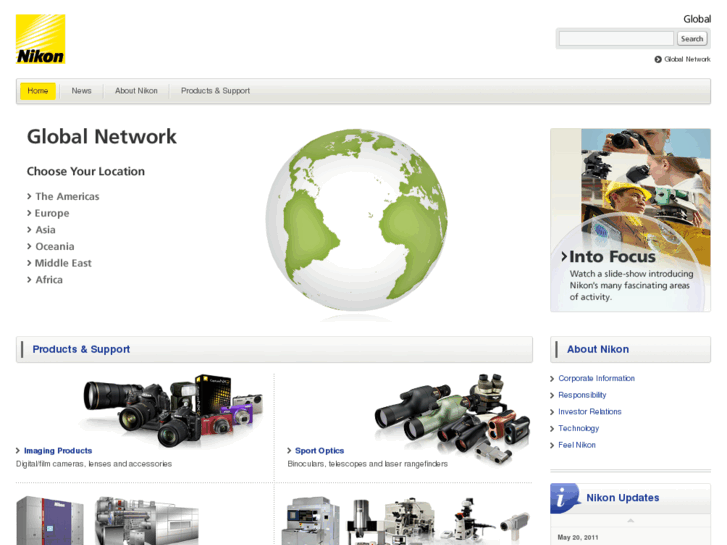Click the chevron beside Feel Nikon
727x545 pixels.
(552, 446)
